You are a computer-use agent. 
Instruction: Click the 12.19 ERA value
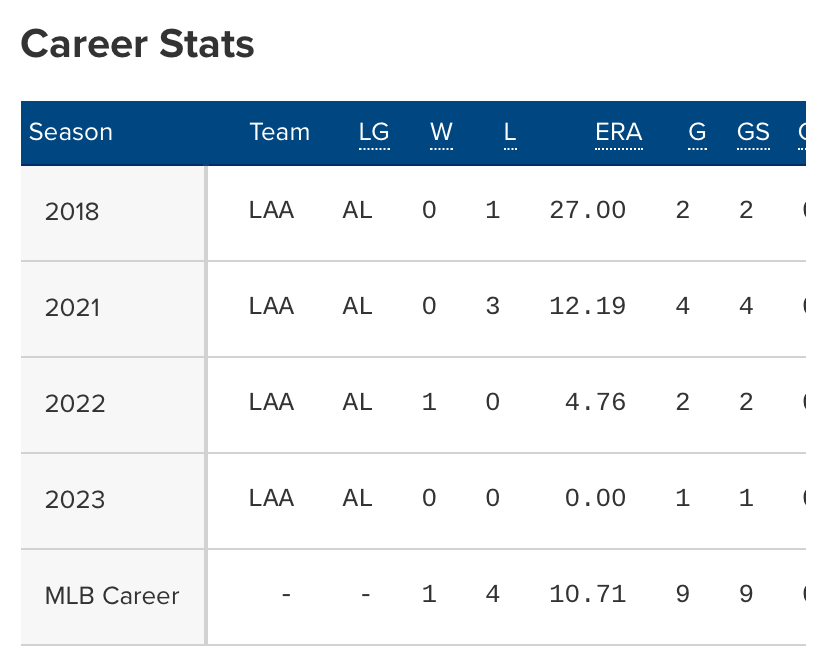point(588,306)
